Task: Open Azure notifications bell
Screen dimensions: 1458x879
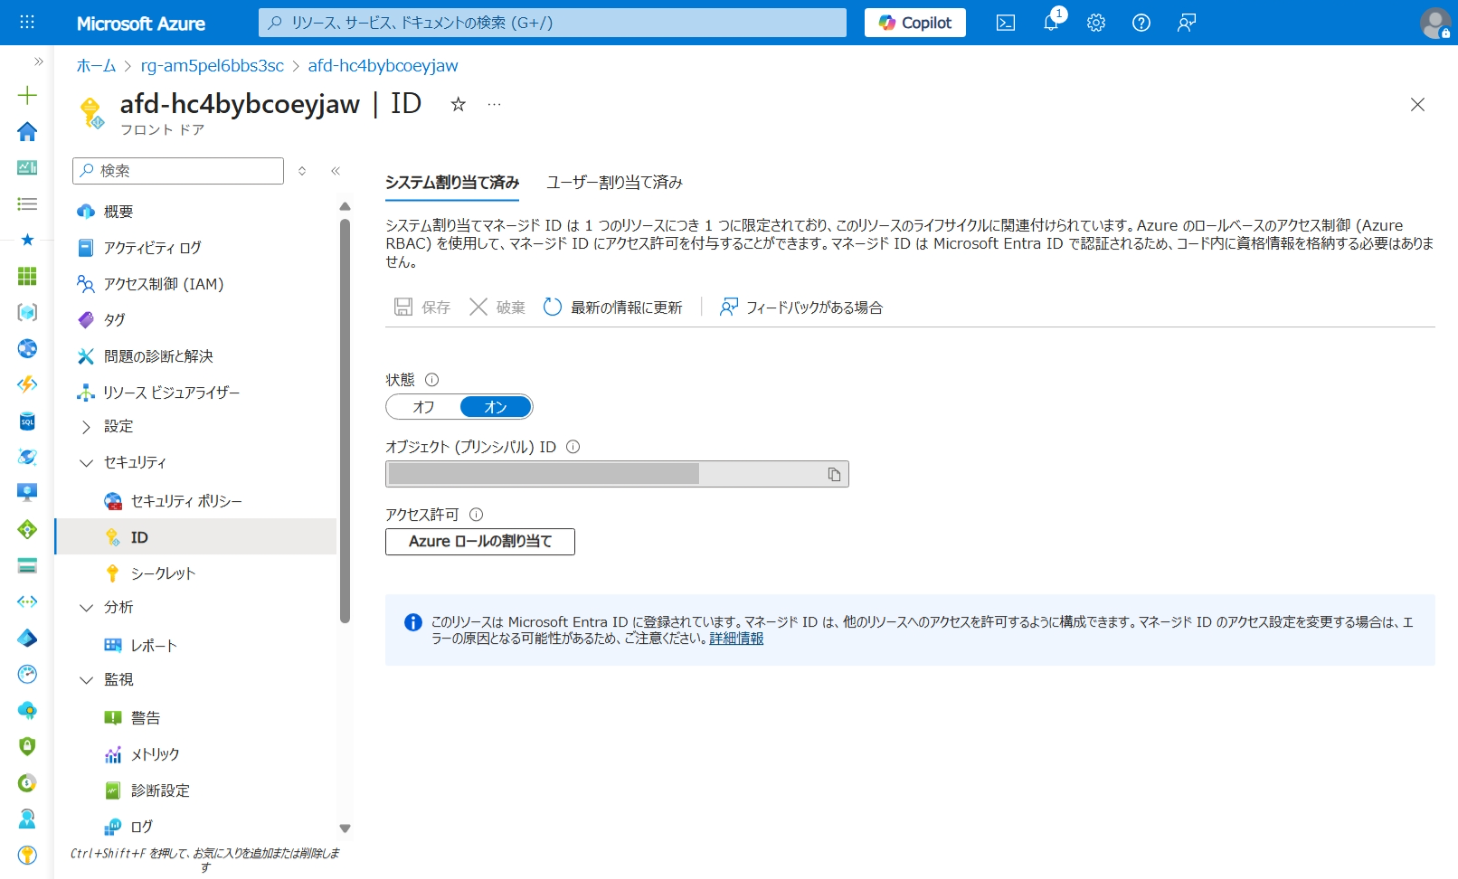Action: (1050, 22)
